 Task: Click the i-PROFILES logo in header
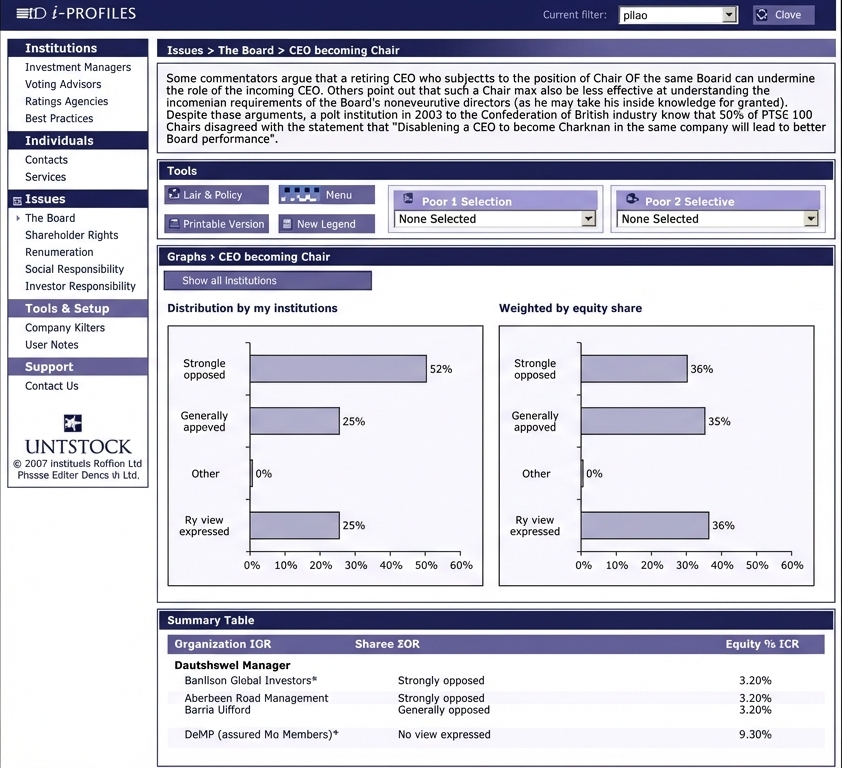pyautogui.click(x=76, y=14)
